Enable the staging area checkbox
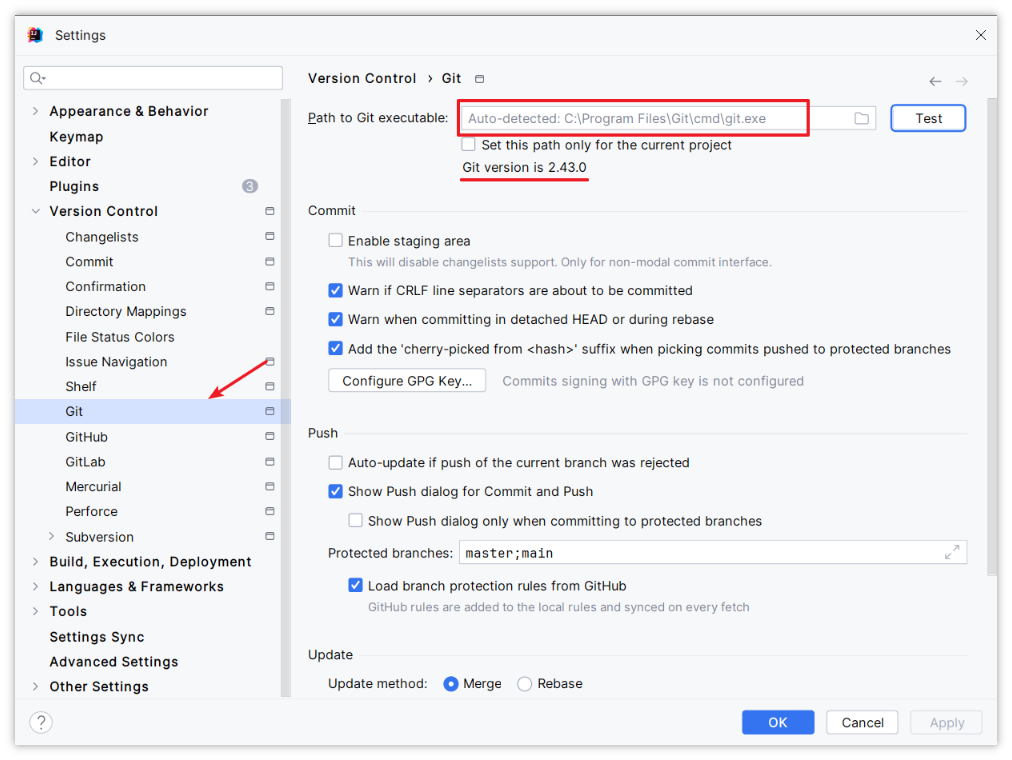 point(336,241)
